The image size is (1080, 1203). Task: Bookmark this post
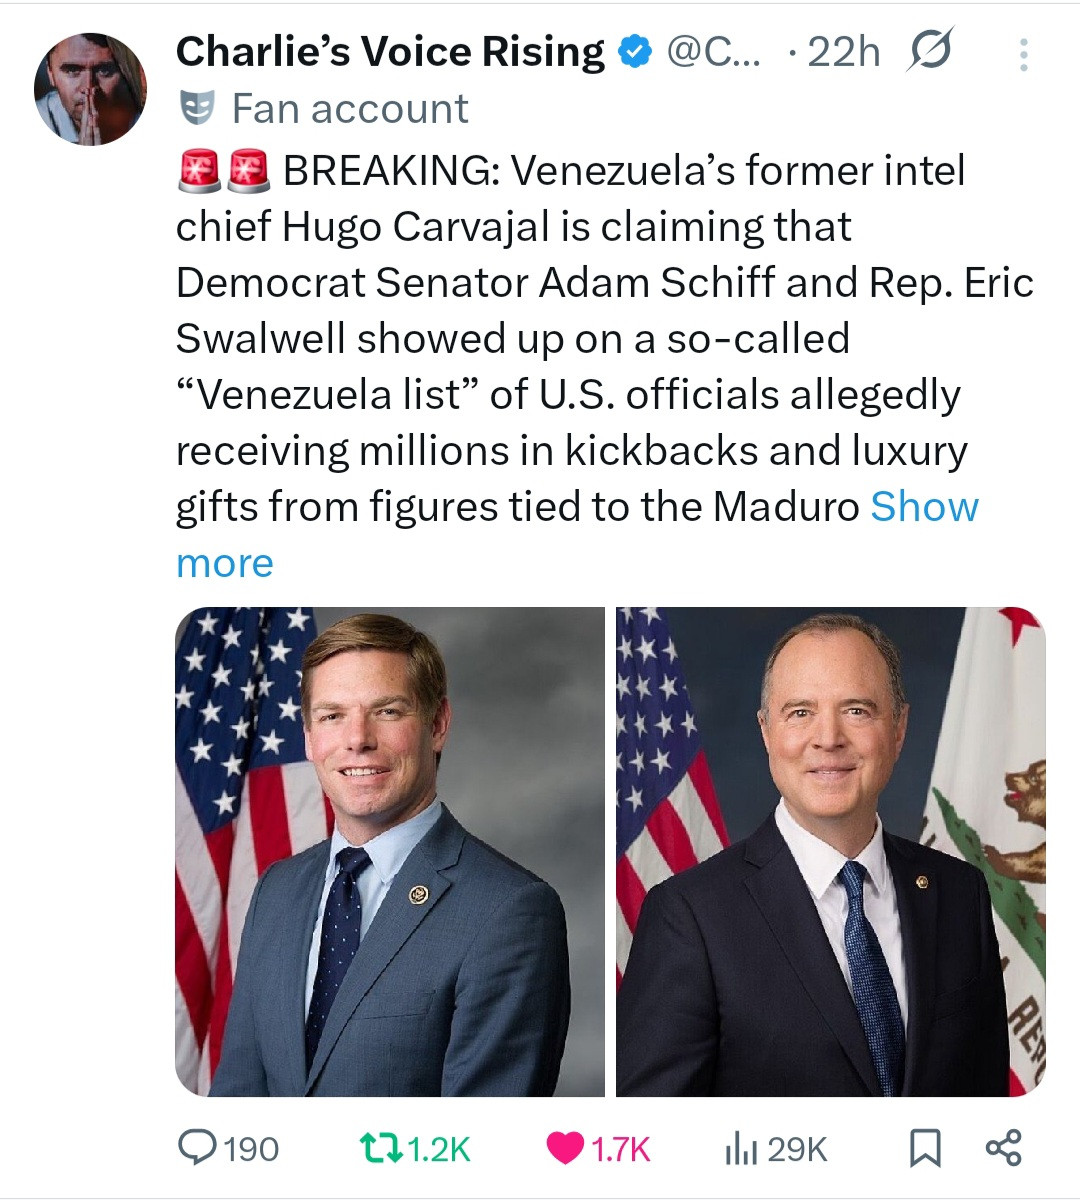pos(925,1148)
